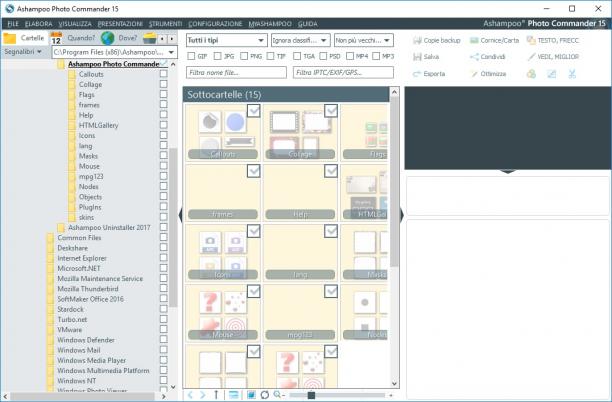Go up one folder level arrow
Viewport: 612px width, 402px height.
pyautogui.click(x=216, y=395)
